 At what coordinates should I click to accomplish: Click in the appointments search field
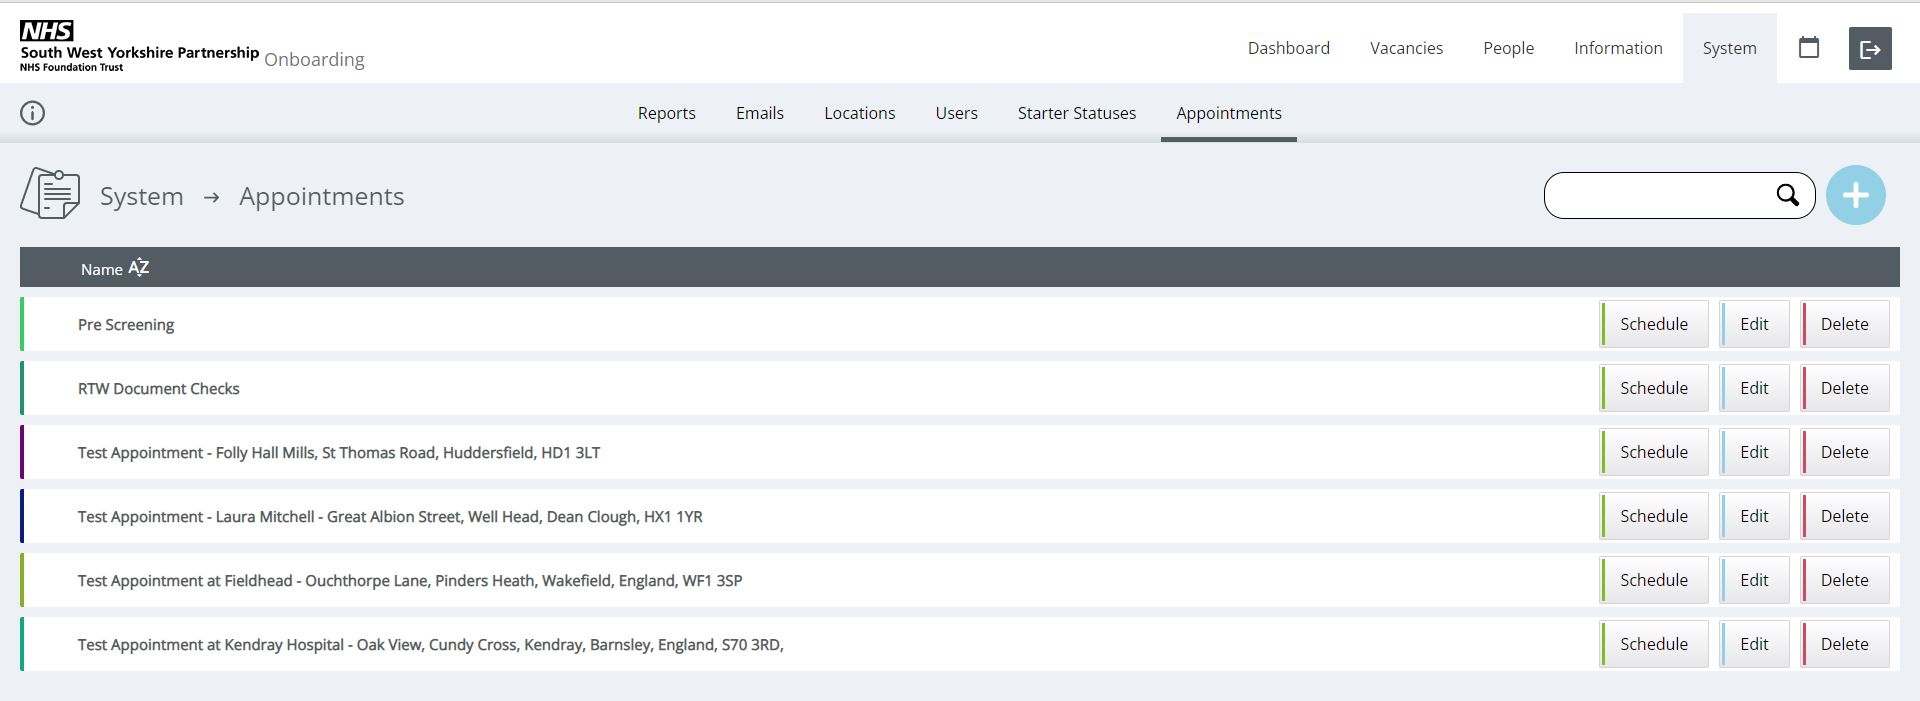pyautogui.click(x=1660, y=195)
